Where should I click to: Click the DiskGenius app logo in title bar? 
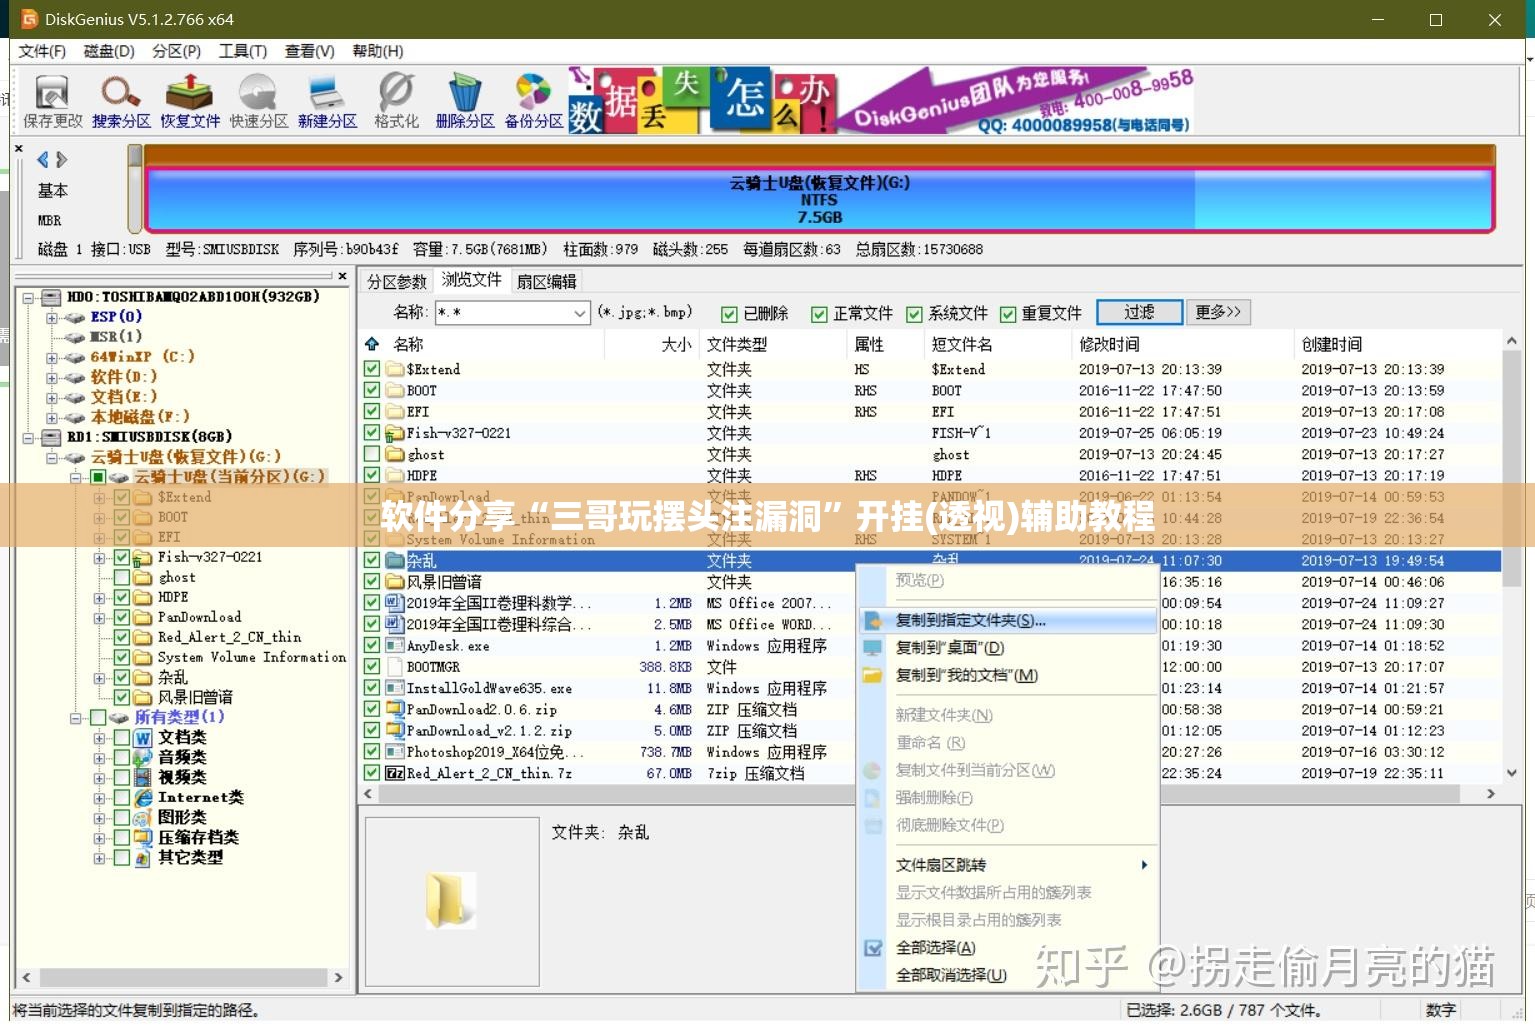pos(29,19)
